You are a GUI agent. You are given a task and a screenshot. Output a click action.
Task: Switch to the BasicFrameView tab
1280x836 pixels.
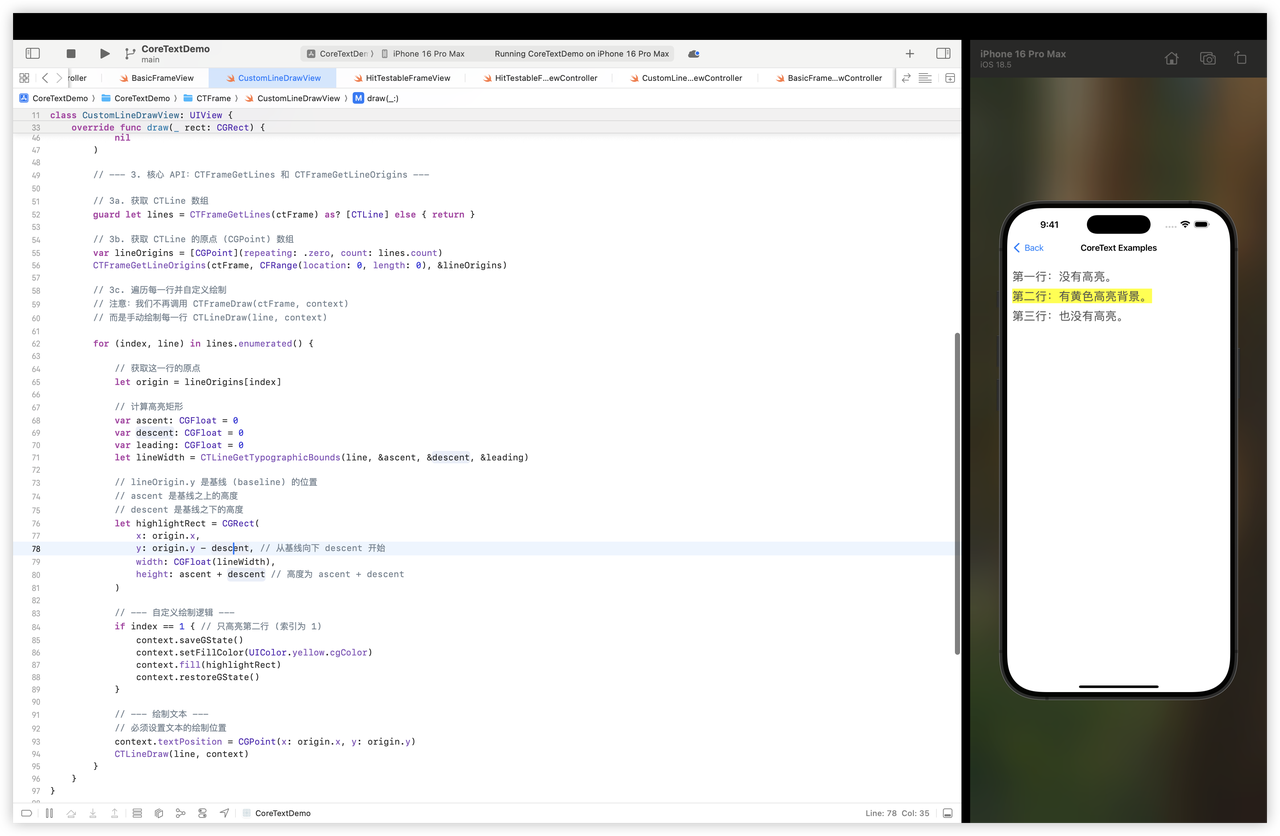(156, 78)
